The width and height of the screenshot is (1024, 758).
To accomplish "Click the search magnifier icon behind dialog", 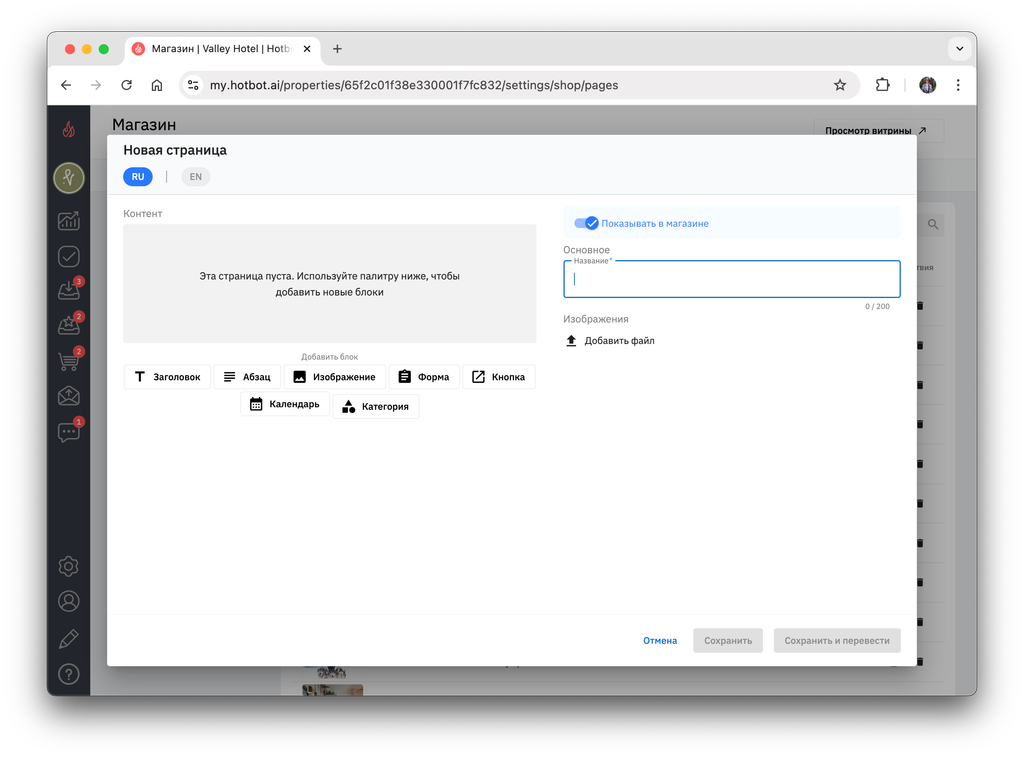I will (933, 225).
